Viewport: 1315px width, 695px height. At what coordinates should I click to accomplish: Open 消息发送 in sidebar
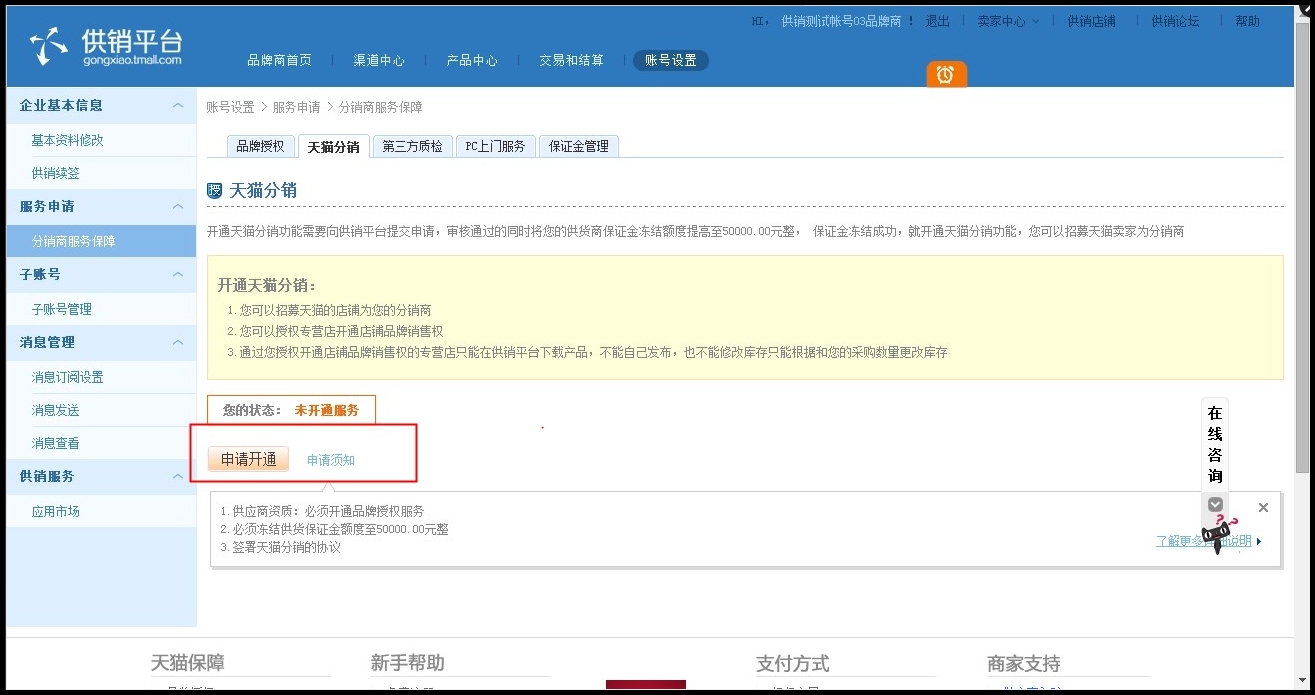[56, 410]
